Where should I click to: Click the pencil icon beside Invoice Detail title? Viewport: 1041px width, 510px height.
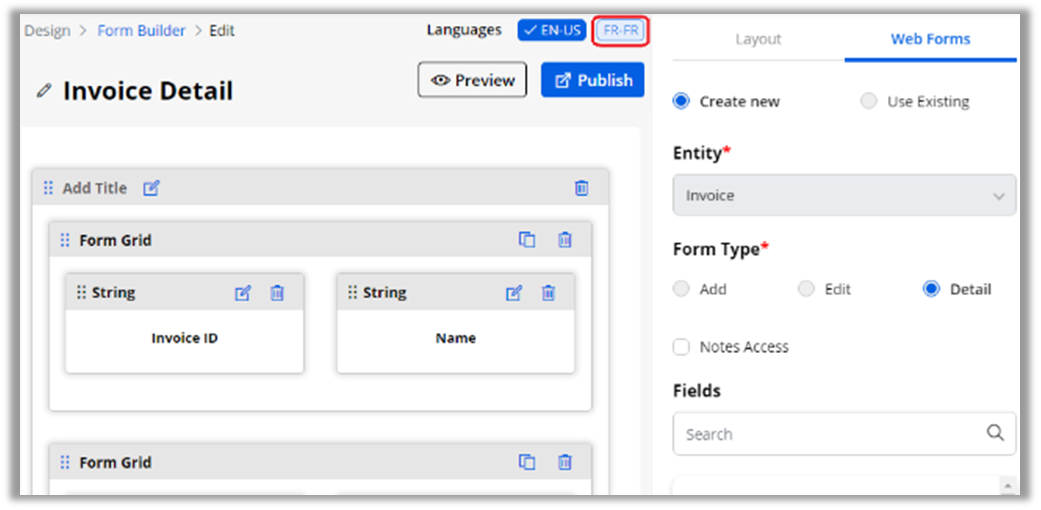tap(43, 91)
